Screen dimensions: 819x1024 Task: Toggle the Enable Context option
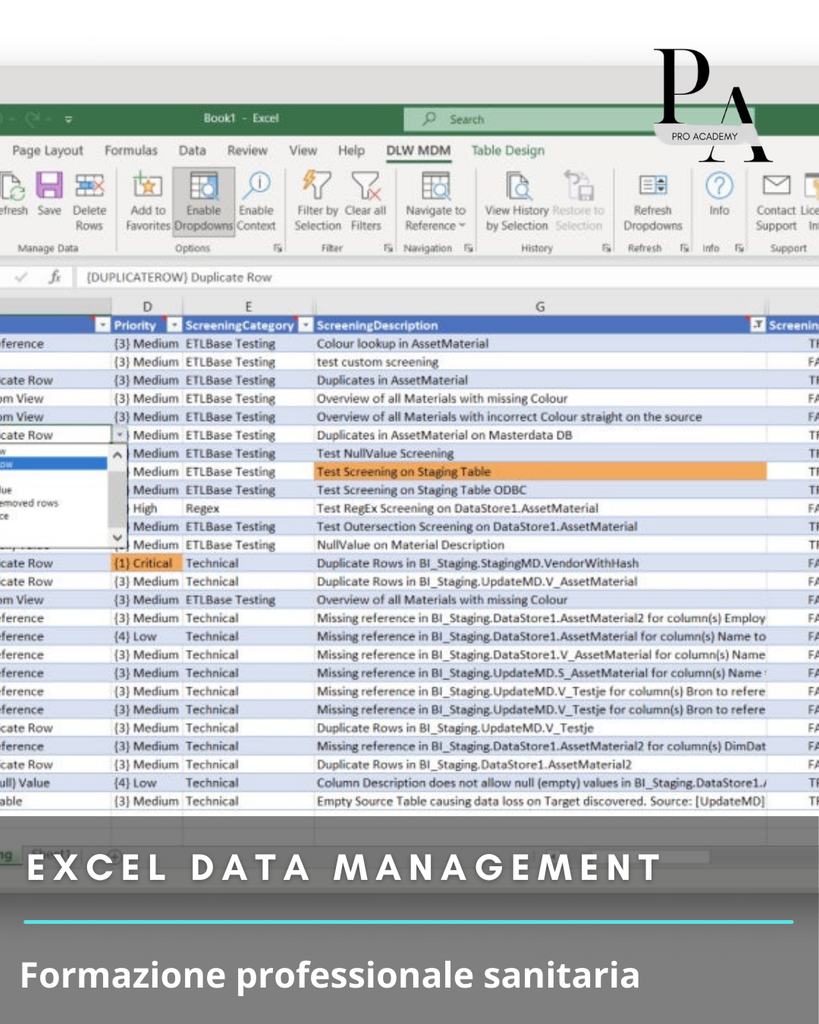click(256, 201)
